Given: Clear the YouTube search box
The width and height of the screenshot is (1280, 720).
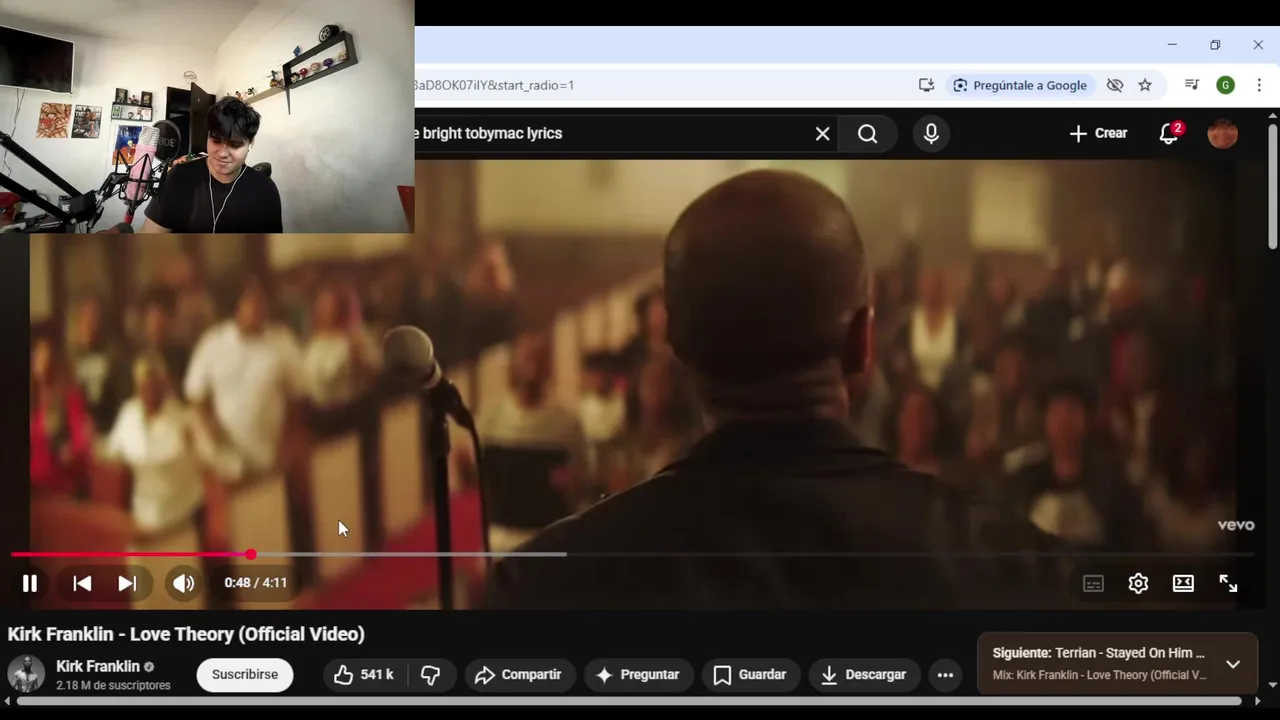Looking at the screenshot, I should 822,134.
